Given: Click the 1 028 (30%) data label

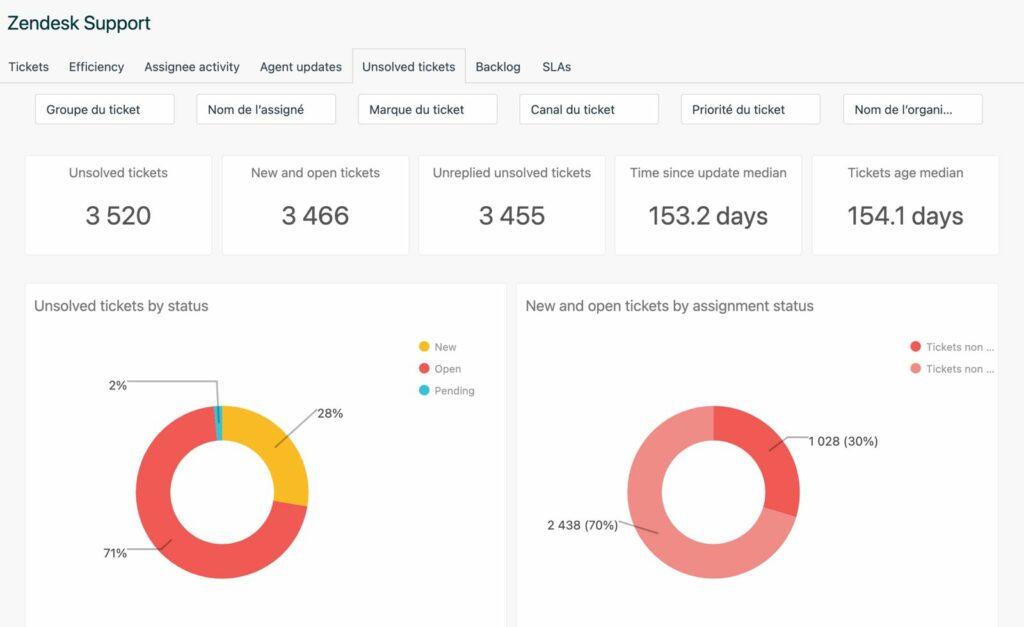Looking at the screenshot, I should pos(843,442).
